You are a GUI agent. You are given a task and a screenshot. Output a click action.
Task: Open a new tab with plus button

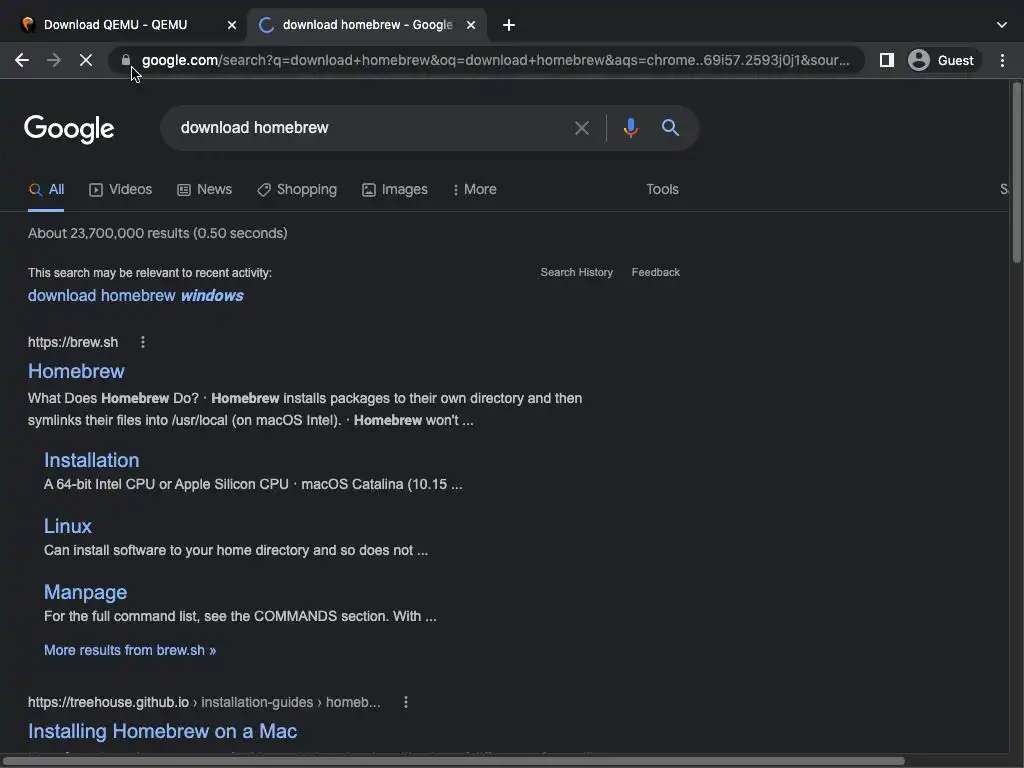[509, 25]
